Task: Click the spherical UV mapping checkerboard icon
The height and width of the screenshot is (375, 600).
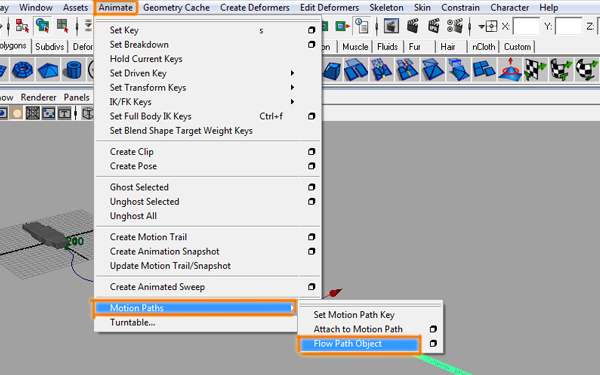Action: click(586, 70)
